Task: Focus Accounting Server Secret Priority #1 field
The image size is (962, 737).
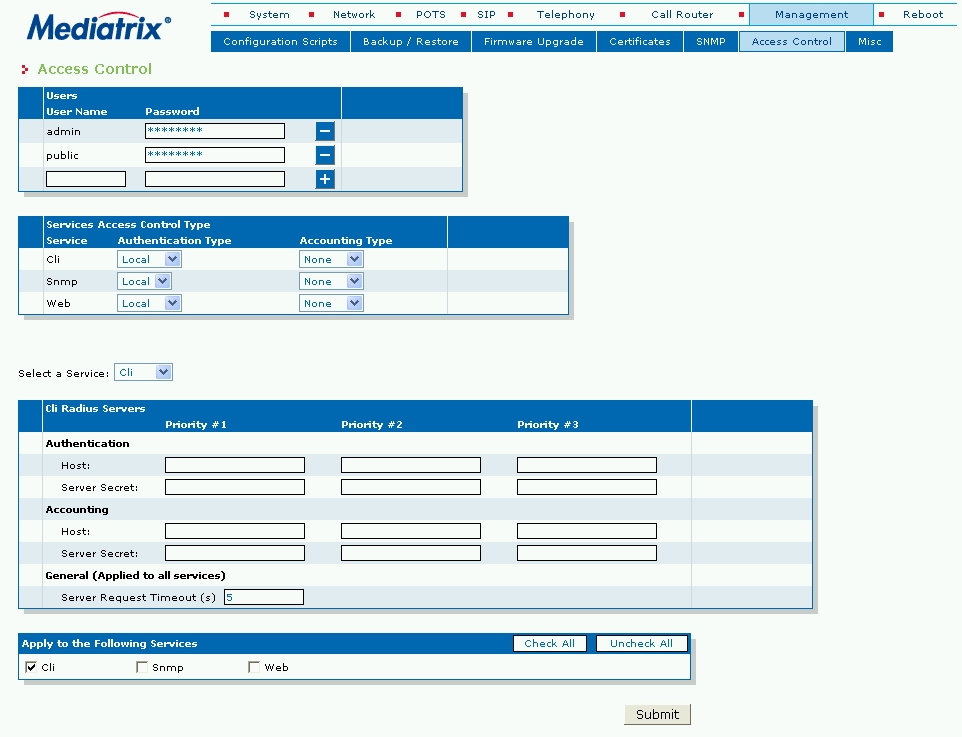Action: click(x=235, y=553)
